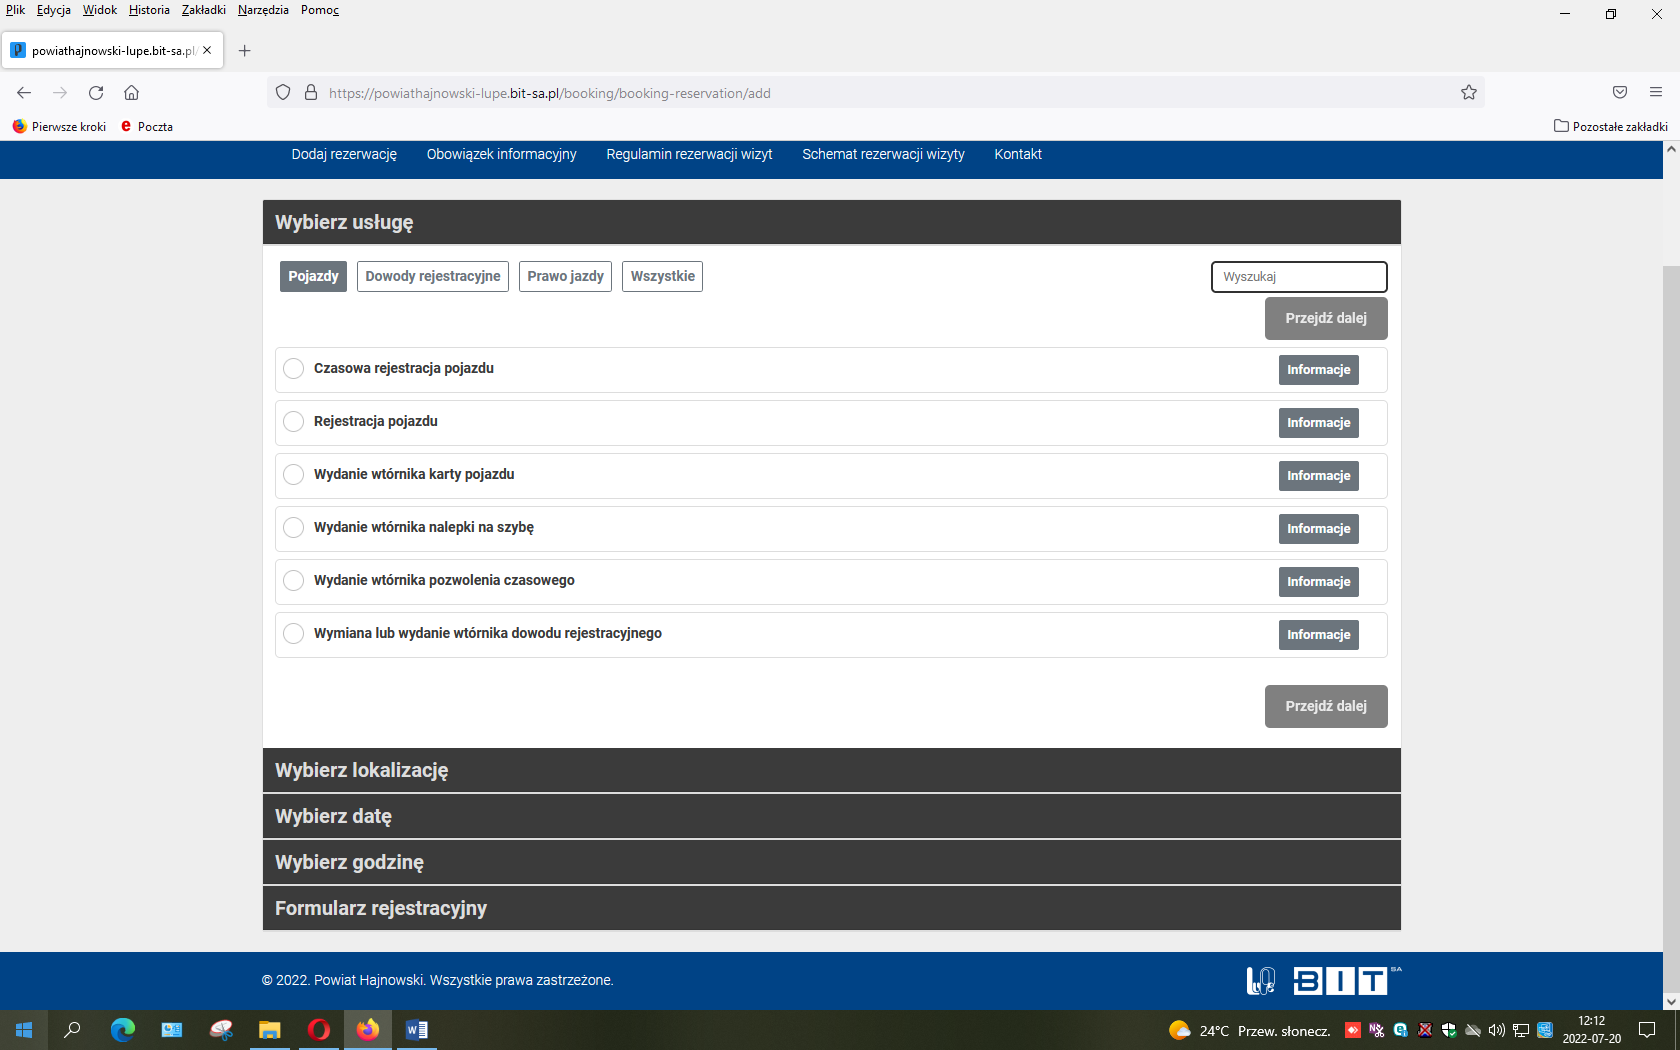Click into the Wyszukaj search field
Image resolution: width=1680 pixels, height=1050 pixels.
[1298, 277]
